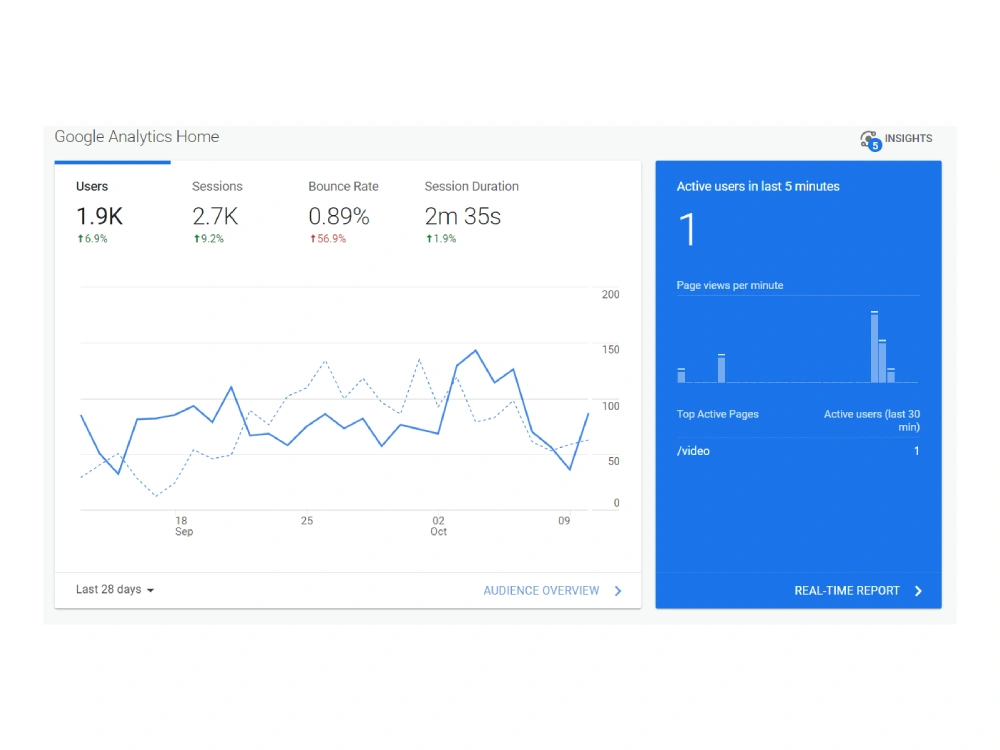Open the Last 28 days dropdown
Image resolution: width=1000 pixels, height=750 pixels.
coord(115,590)
